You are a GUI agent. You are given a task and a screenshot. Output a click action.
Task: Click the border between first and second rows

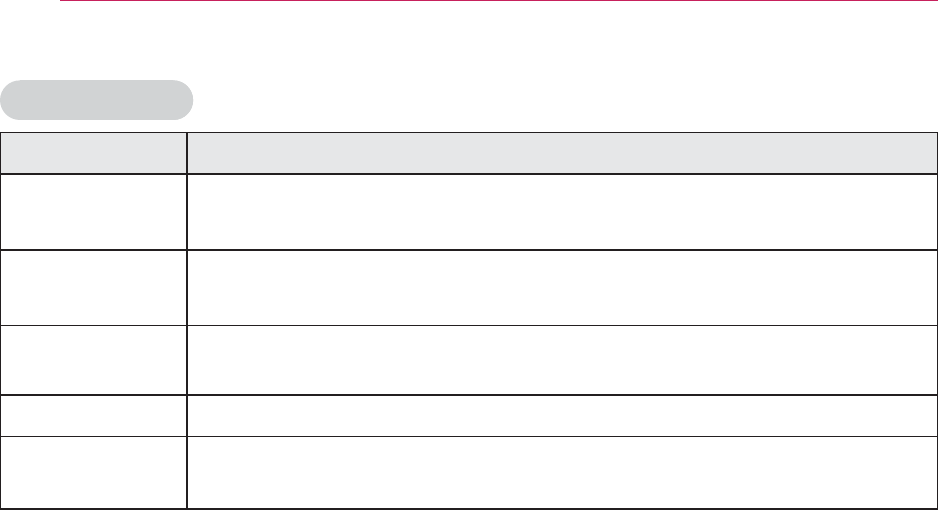(x=469, y=249)
